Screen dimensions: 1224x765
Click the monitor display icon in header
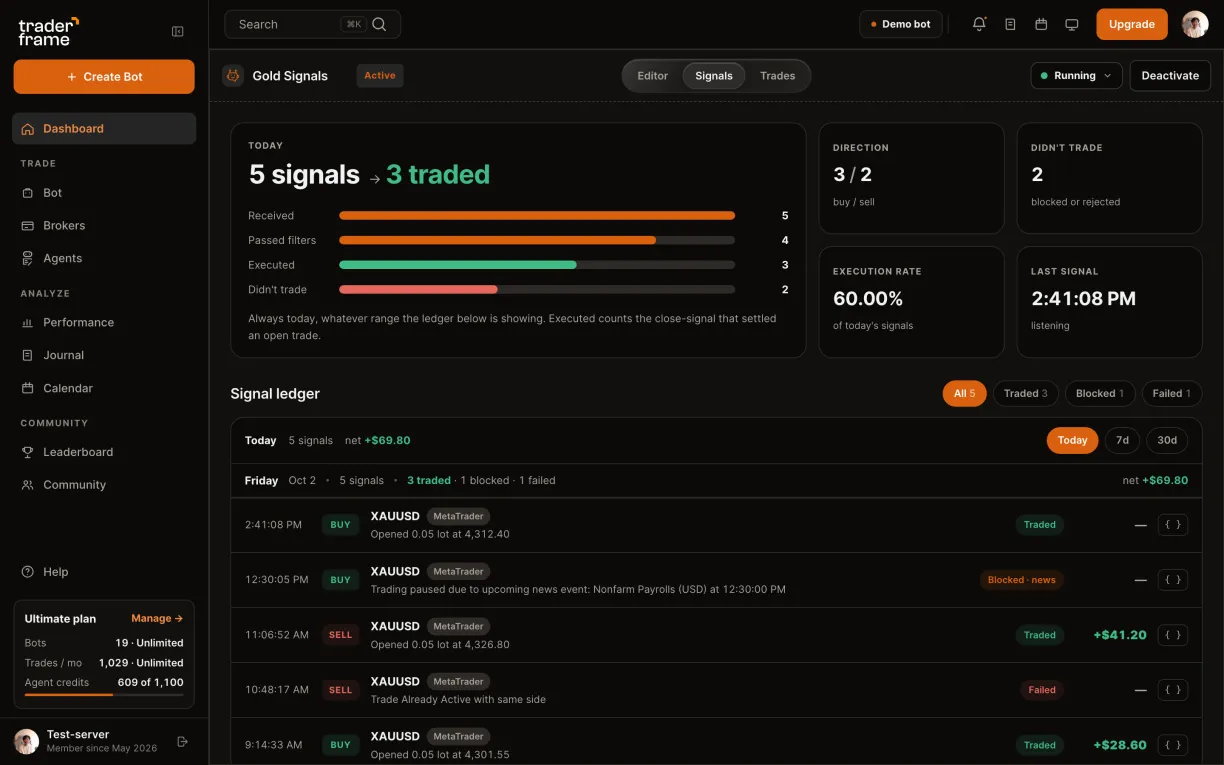point(1072,24)
